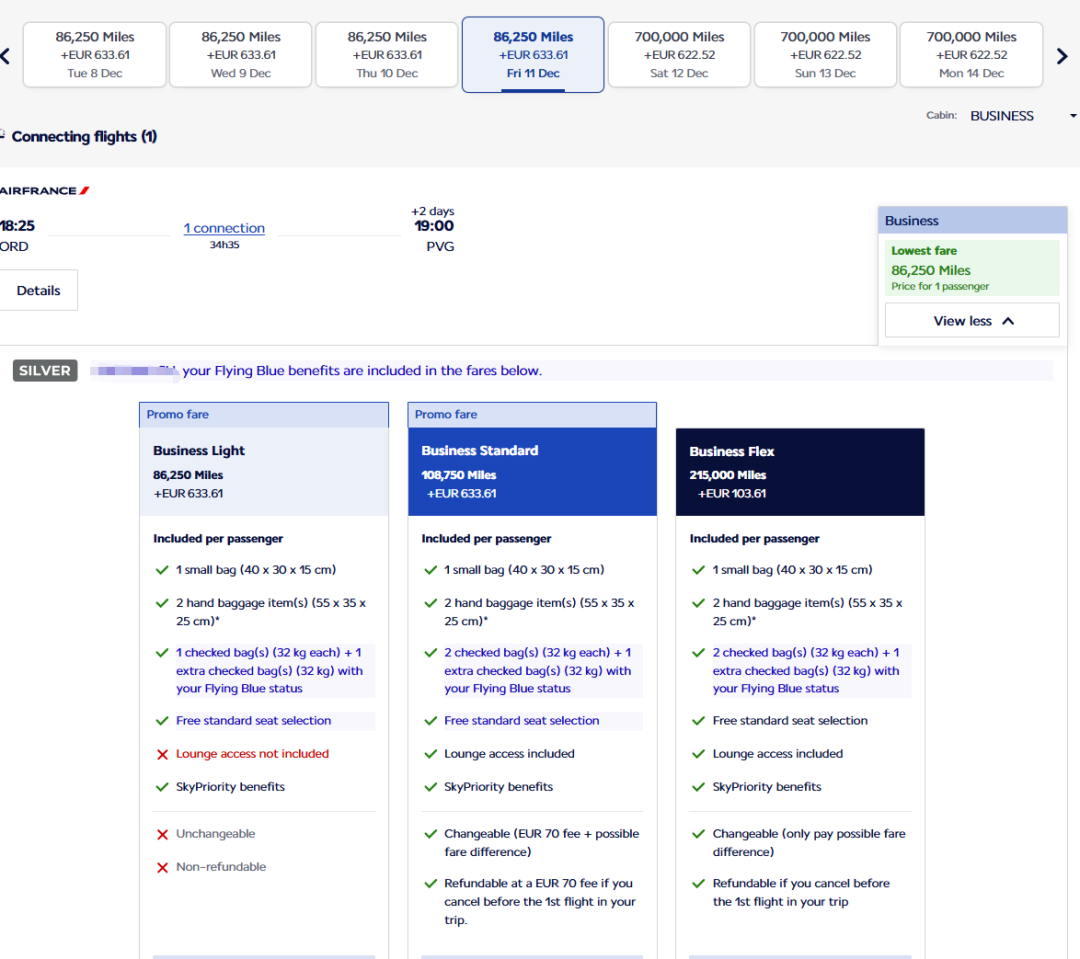Choose the Thu 10 Dec date tab
Screen dimensions: 1080x959
coord(387,54)
